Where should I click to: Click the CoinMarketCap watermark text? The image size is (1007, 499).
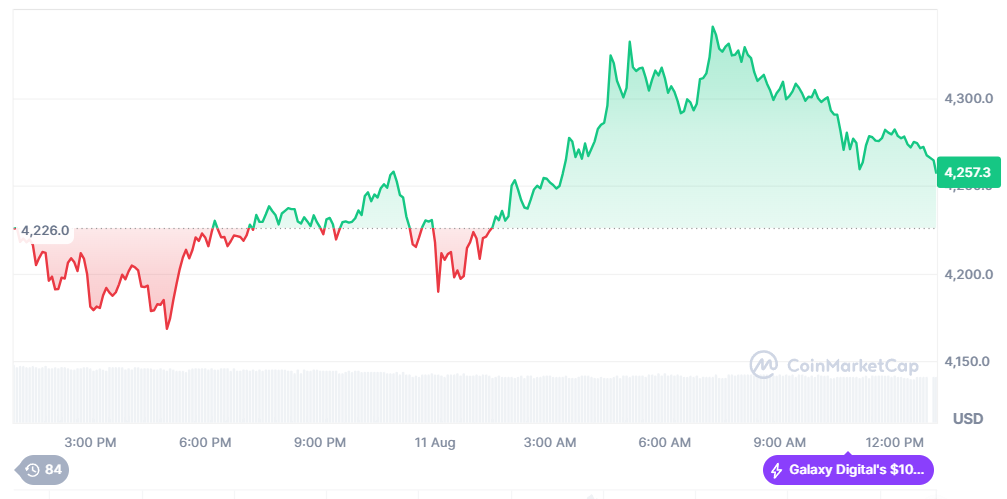(x=852, y=366)
